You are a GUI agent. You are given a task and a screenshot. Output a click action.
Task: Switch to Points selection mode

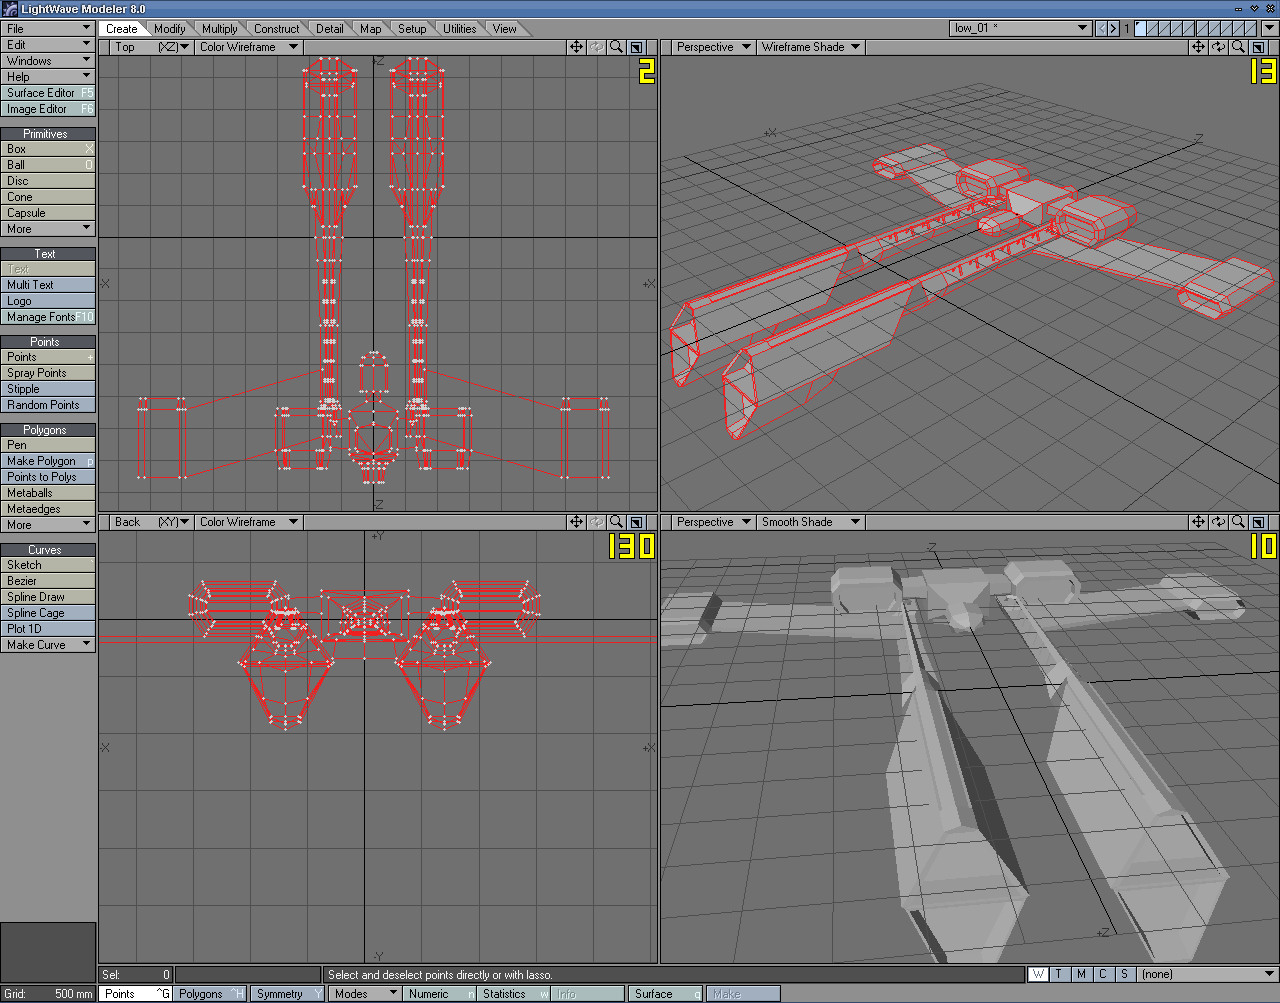tap(136, 994)
